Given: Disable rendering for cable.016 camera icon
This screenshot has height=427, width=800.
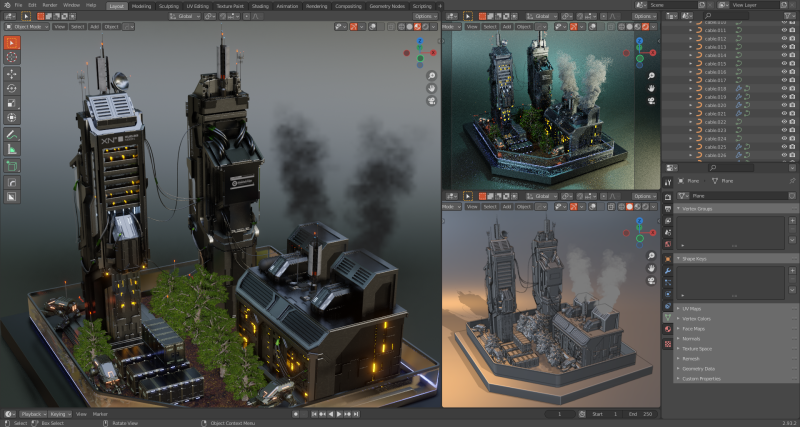Looking at the screenshot, I should tap(794, 72).
